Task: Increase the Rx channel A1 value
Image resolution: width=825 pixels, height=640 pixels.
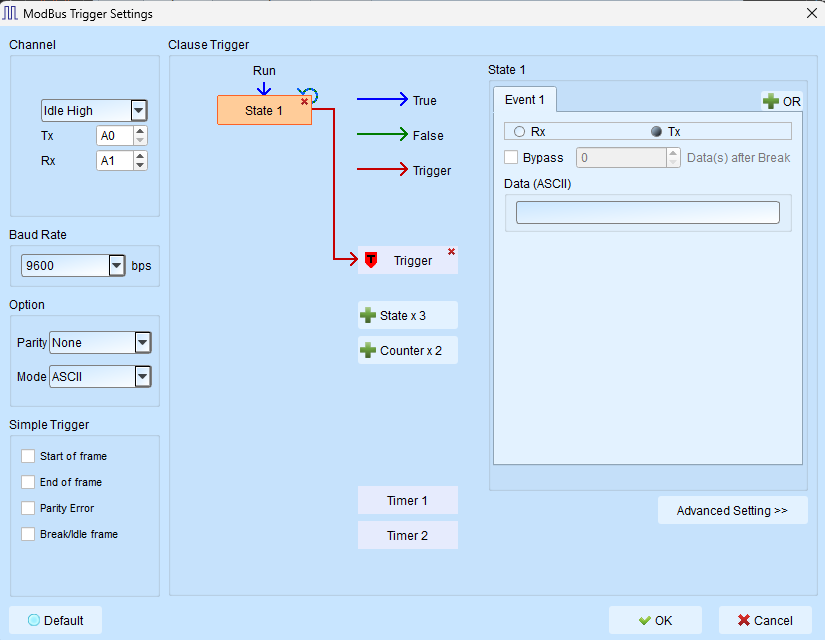Action: click(140, 156)
